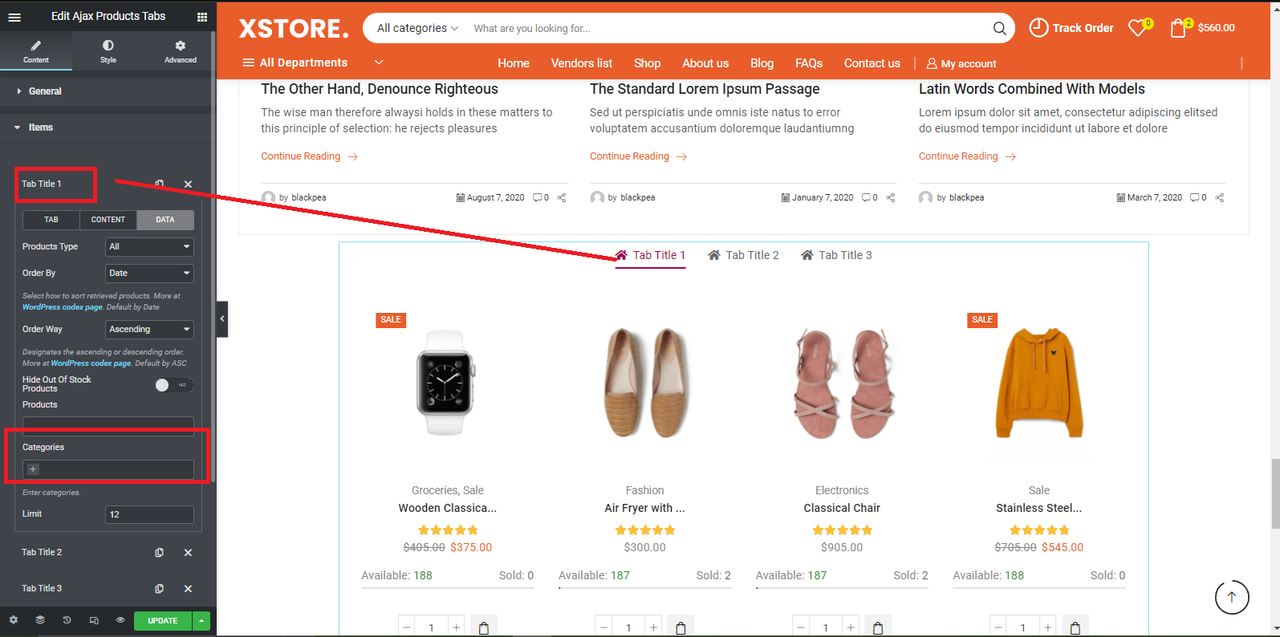This screenshot has height=637, width=1280.
Task: Click Stainless Steel stock progress bar
Action: pos(1039,588)
